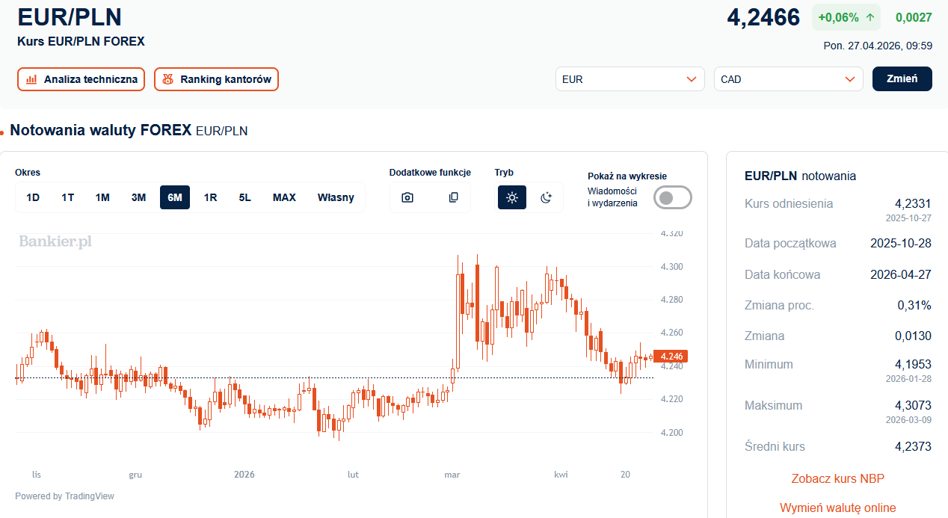This screenshot has width=948, height=518.
Task: Click the orange 4.246 price label
Action: pos(670,357)
